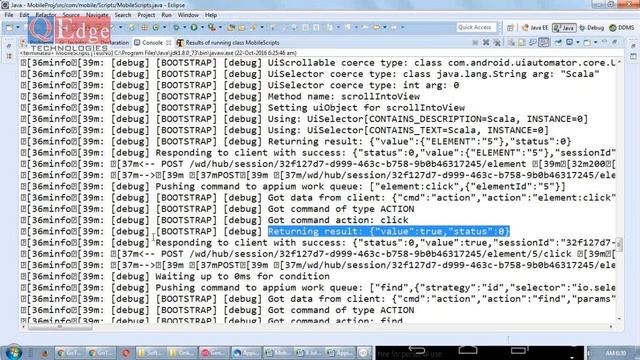Click the Display Selected Console icon
This screenshot has width=640, height=360.
[x=570, y=42]
